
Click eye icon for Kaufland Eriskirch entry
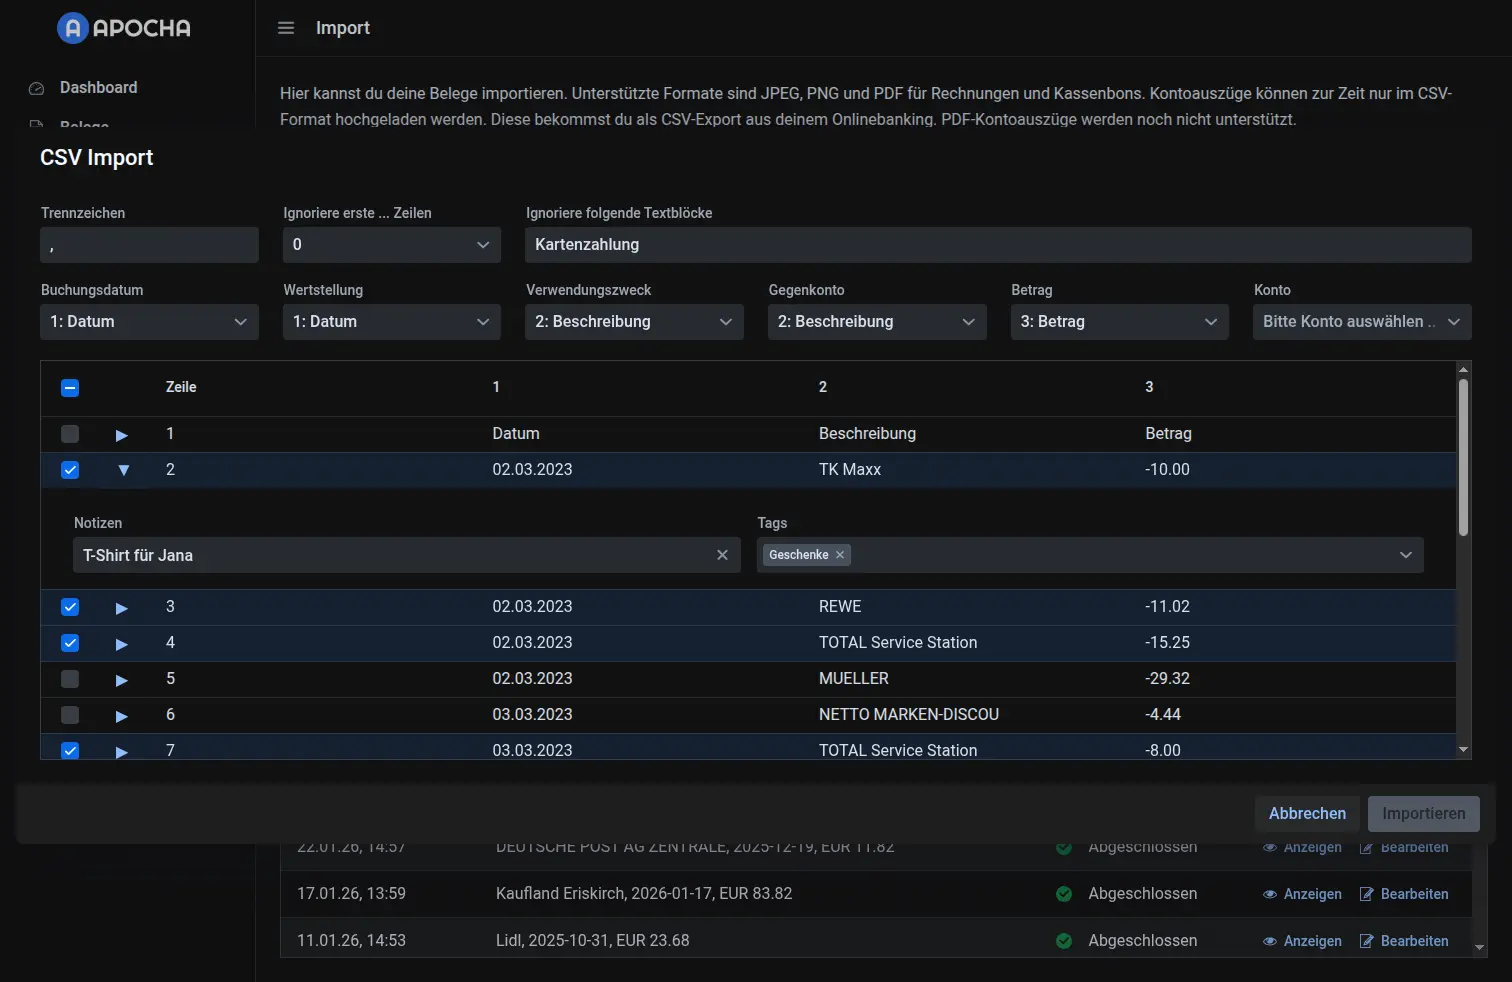point(1270,894)
